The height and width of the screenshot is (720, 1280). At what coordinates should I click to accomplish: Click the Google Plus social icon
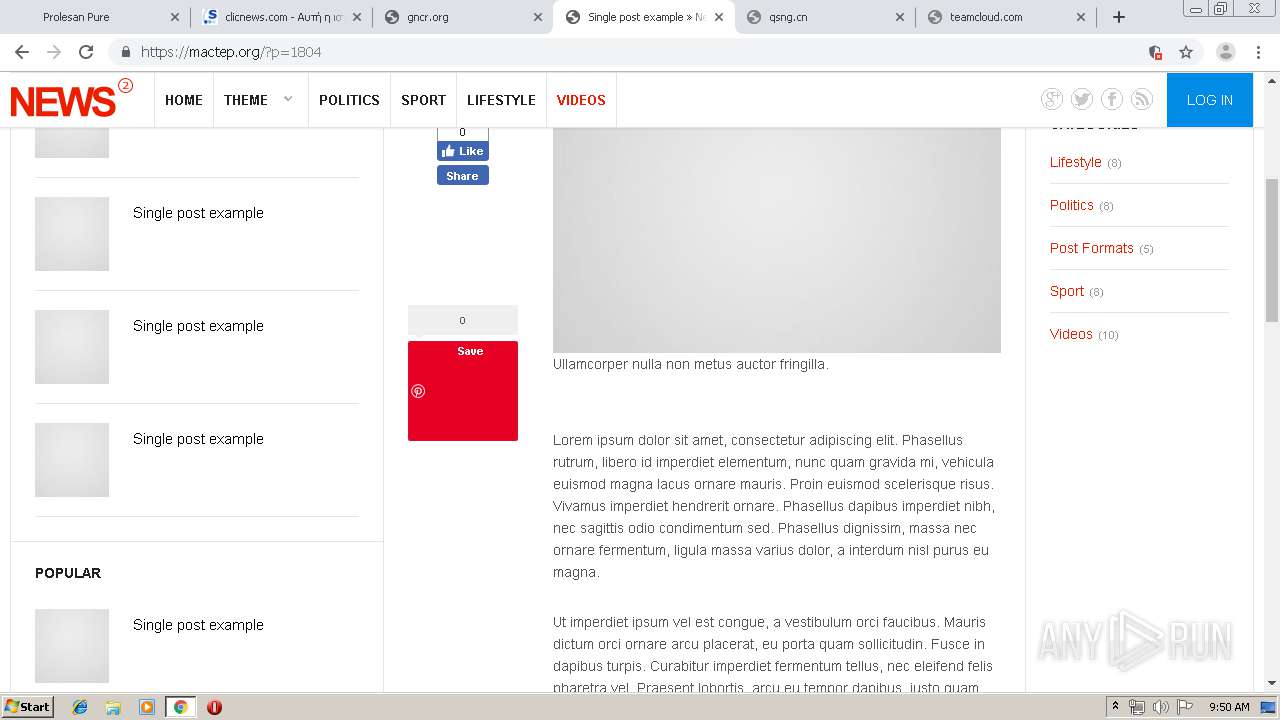click(x=1052, y=99)
